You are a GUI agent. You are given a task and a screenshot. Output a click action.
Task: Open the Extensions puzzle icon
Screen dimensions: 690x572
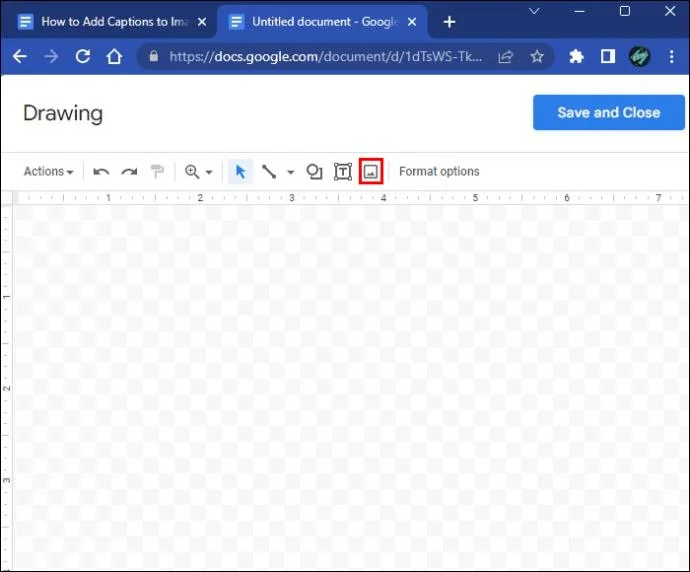(576, 56)
